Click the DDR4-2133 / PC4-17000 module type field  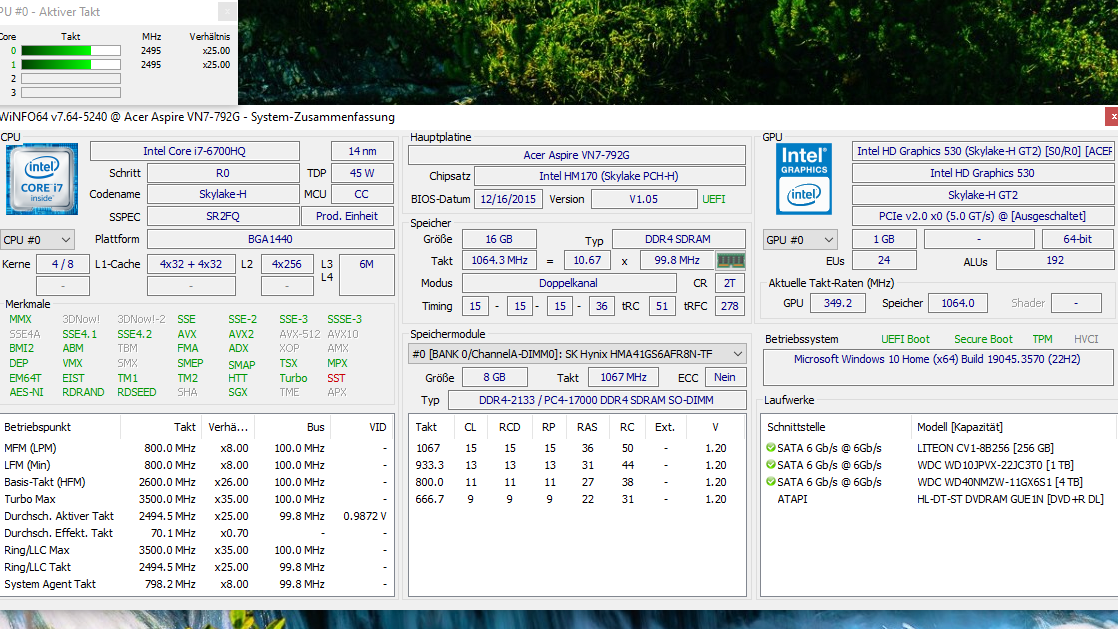click(x=597, y=400)
